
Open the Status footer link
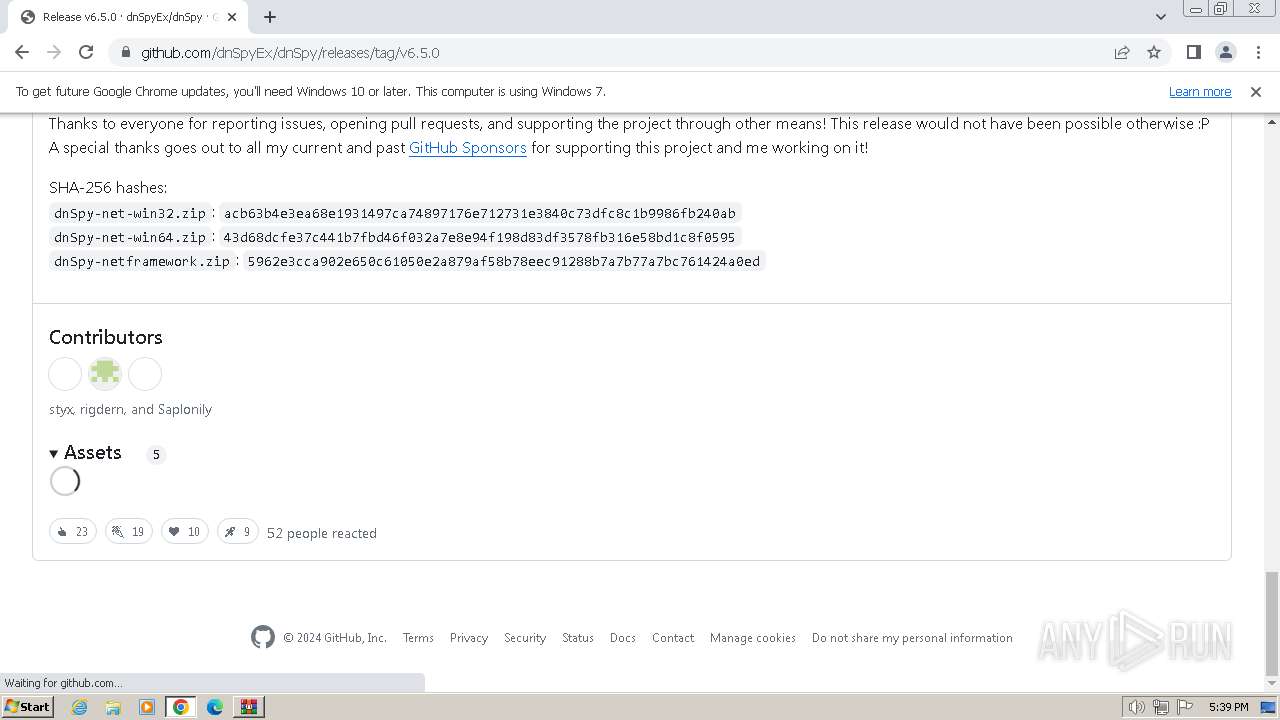[x=578, y=638]
